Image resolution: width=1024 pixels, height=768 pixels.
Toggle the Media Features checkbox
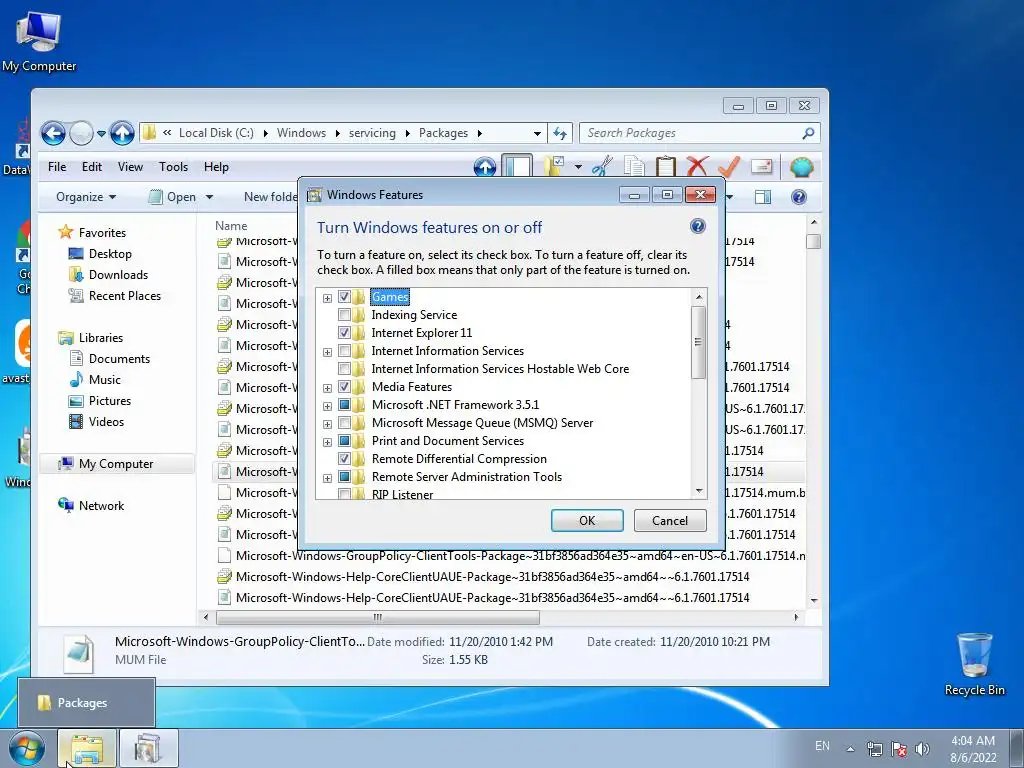[344, 387]
